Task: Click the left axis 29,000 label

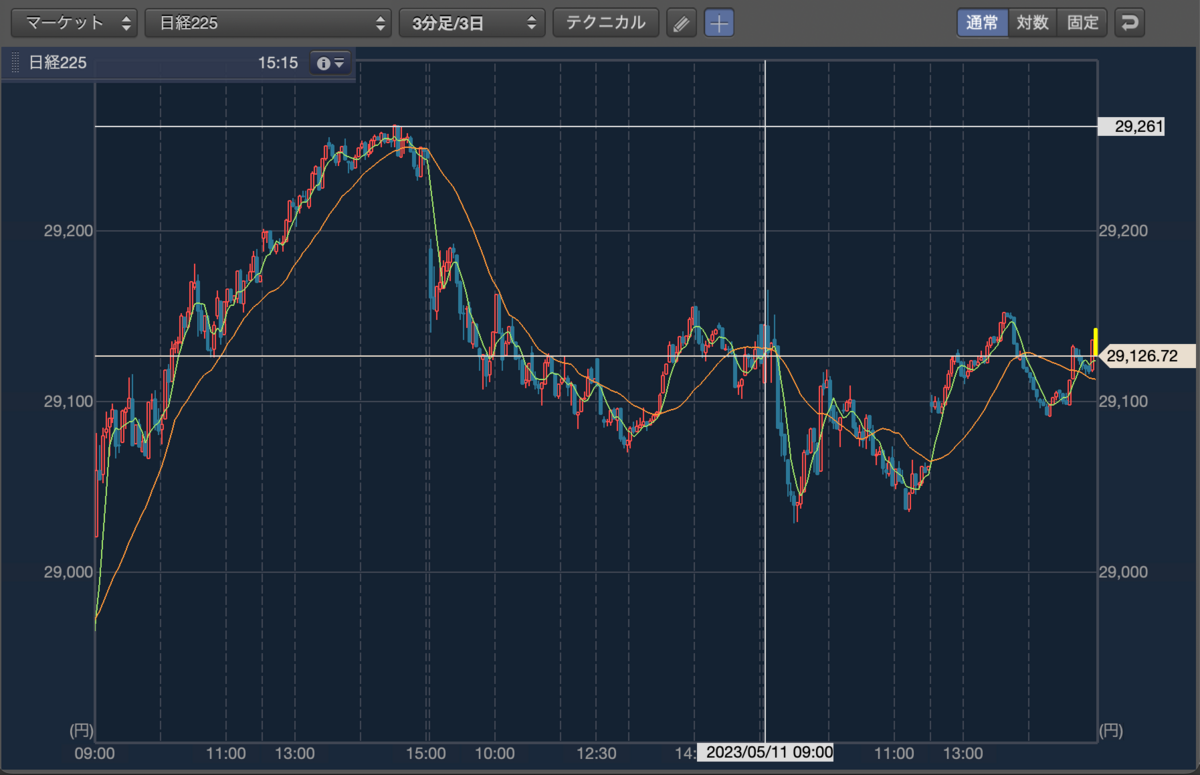Action: [x=68, y=572]
